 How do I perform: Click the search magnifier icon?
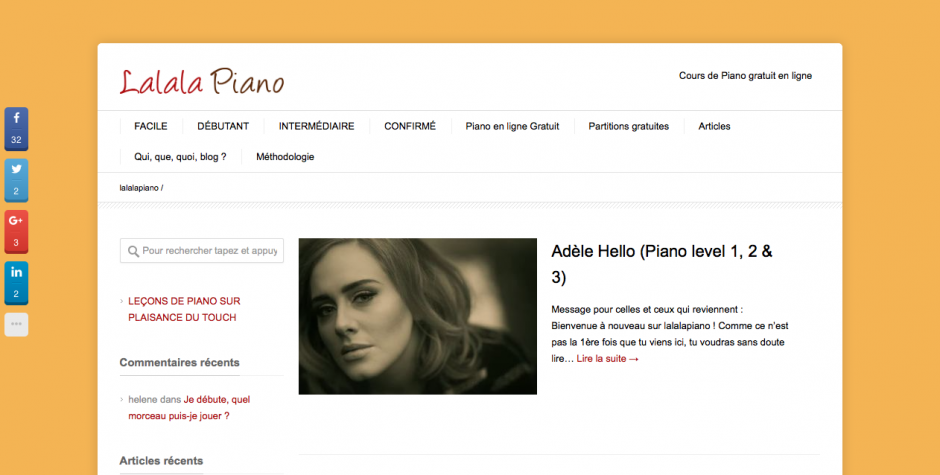[x=133, y=251]
